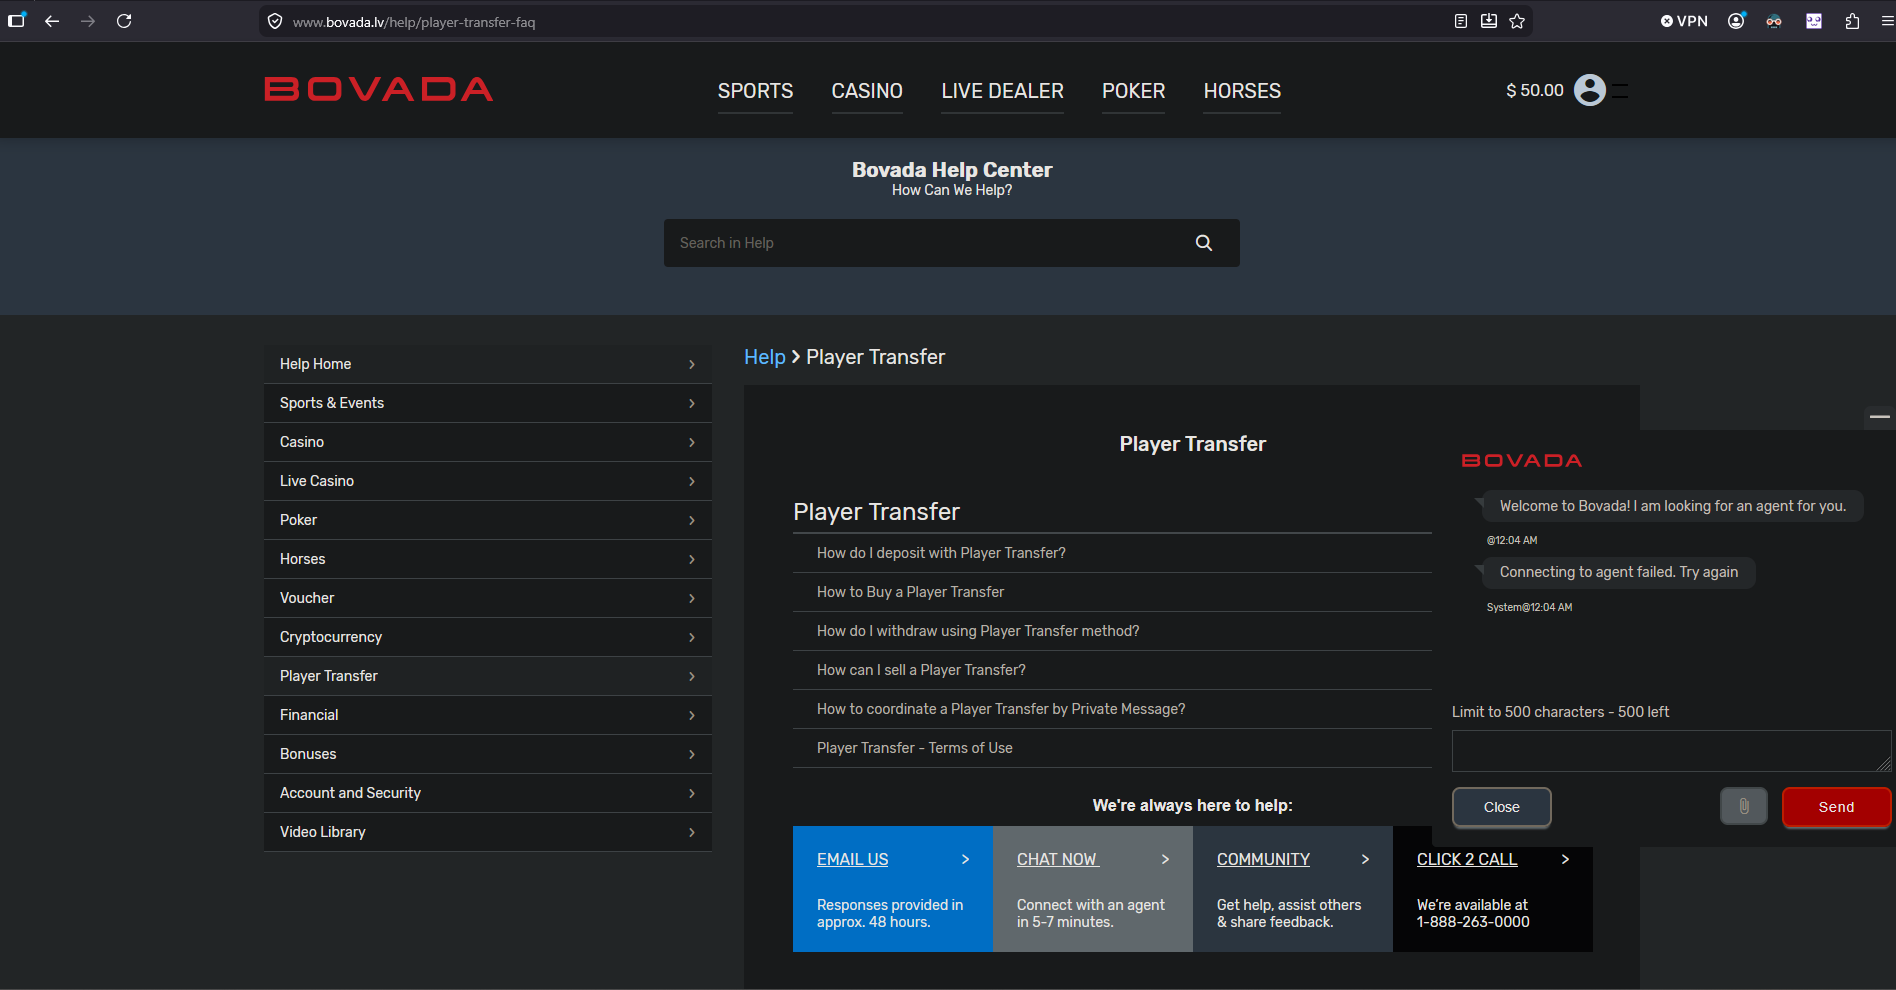The height and width of the screenshot is (990, 1896).
Task: Open Account and Security help category
Action: pos(488,793)
